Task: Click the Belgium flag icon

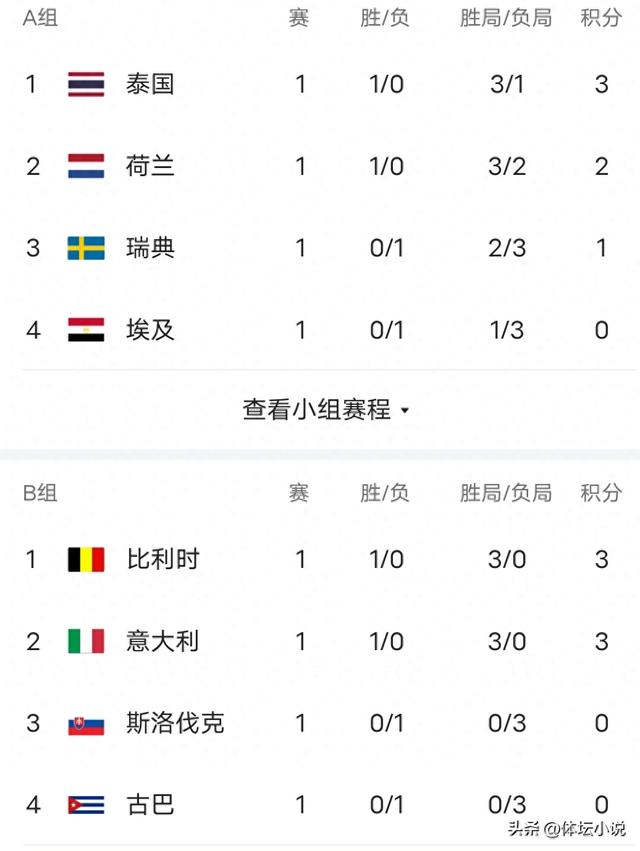Action: click(86, 560)
